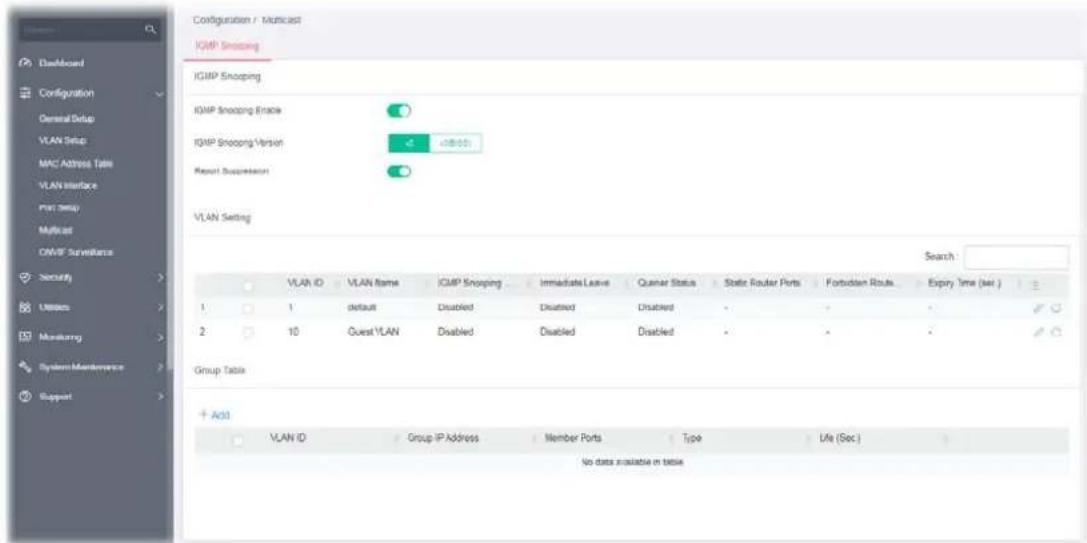This screenshot has height=543, width=1087.
Task: Sort by Life (Sec.) column header
Action: click(840, 439)
